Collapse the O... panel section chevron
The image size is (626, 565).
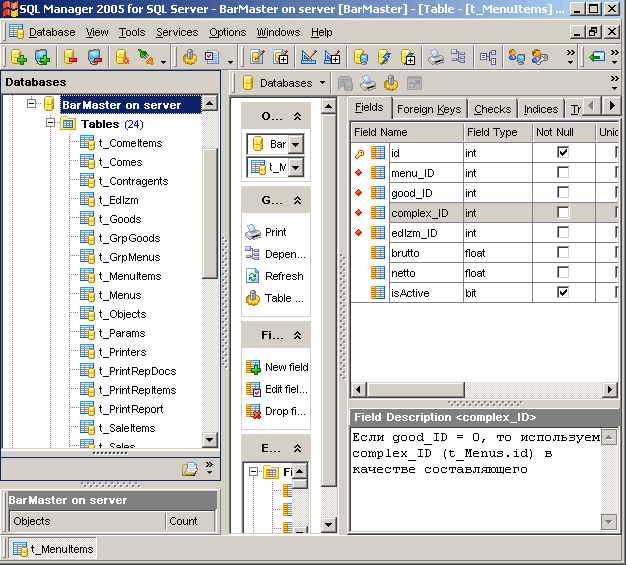297,117
